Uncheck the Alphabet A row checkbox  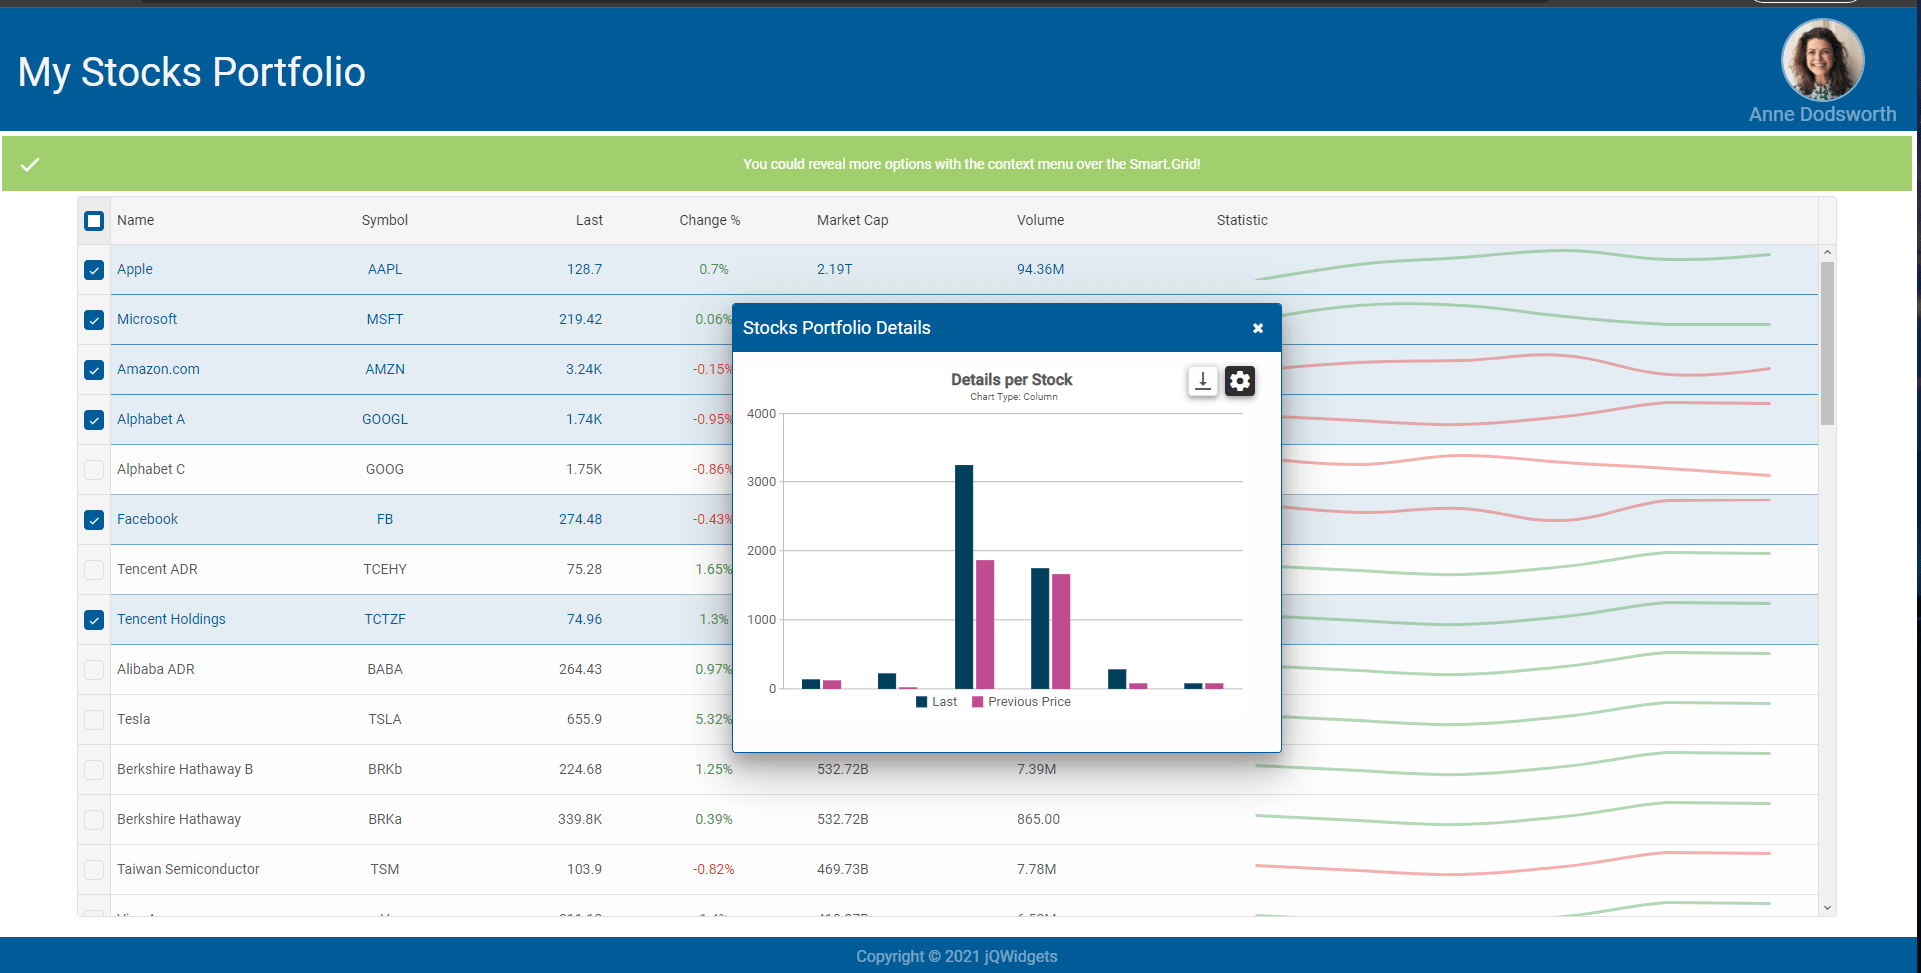point(94,420)
